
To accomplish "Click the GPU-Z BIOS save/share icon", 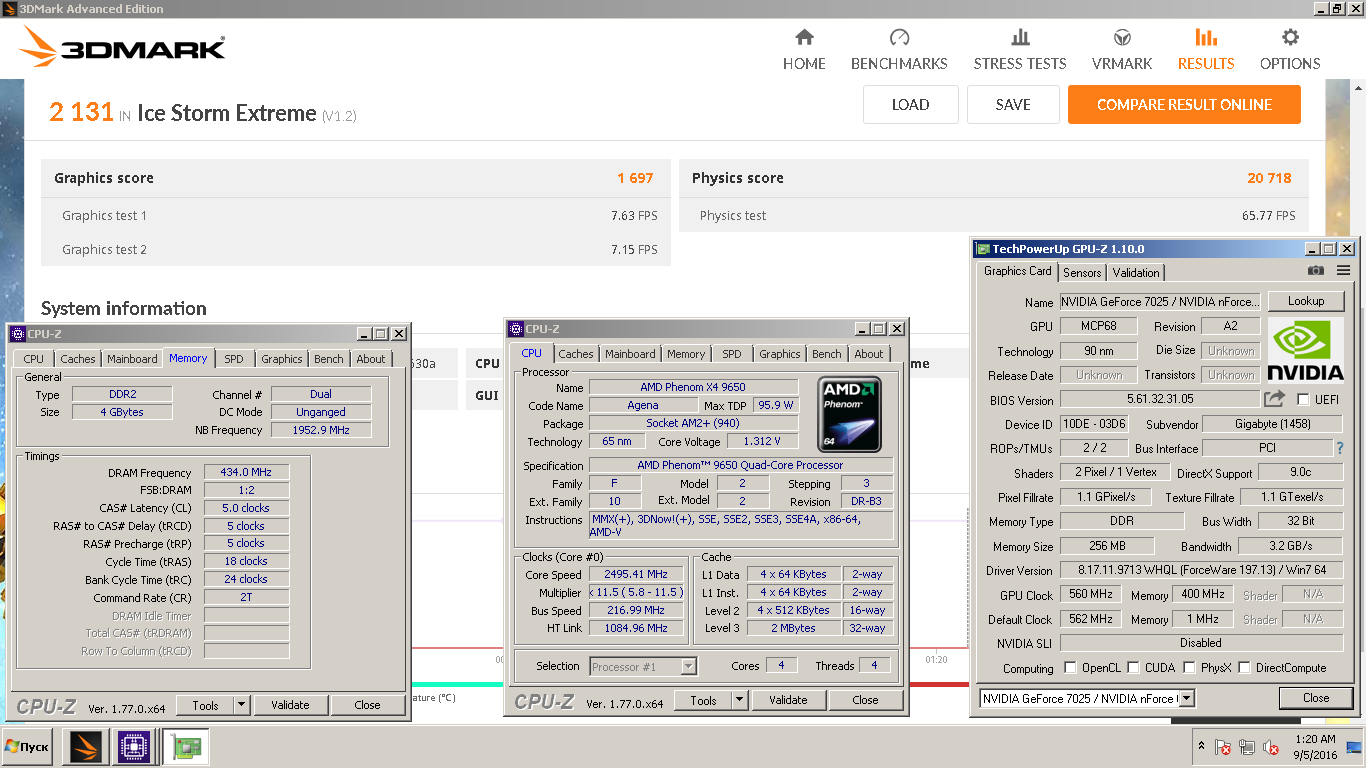I will point(1274,399).
